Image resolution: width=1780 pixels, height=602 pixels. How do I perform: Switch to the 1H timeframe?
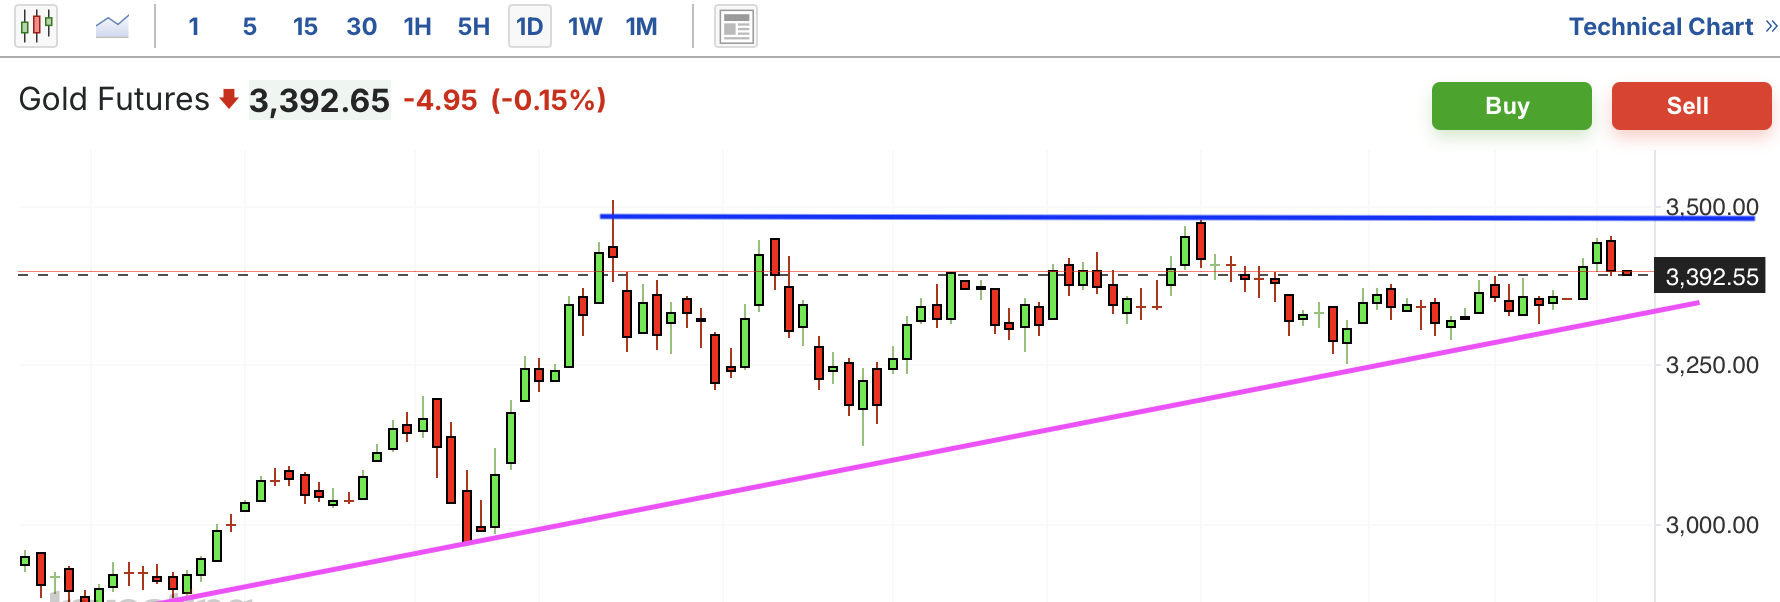418,27
